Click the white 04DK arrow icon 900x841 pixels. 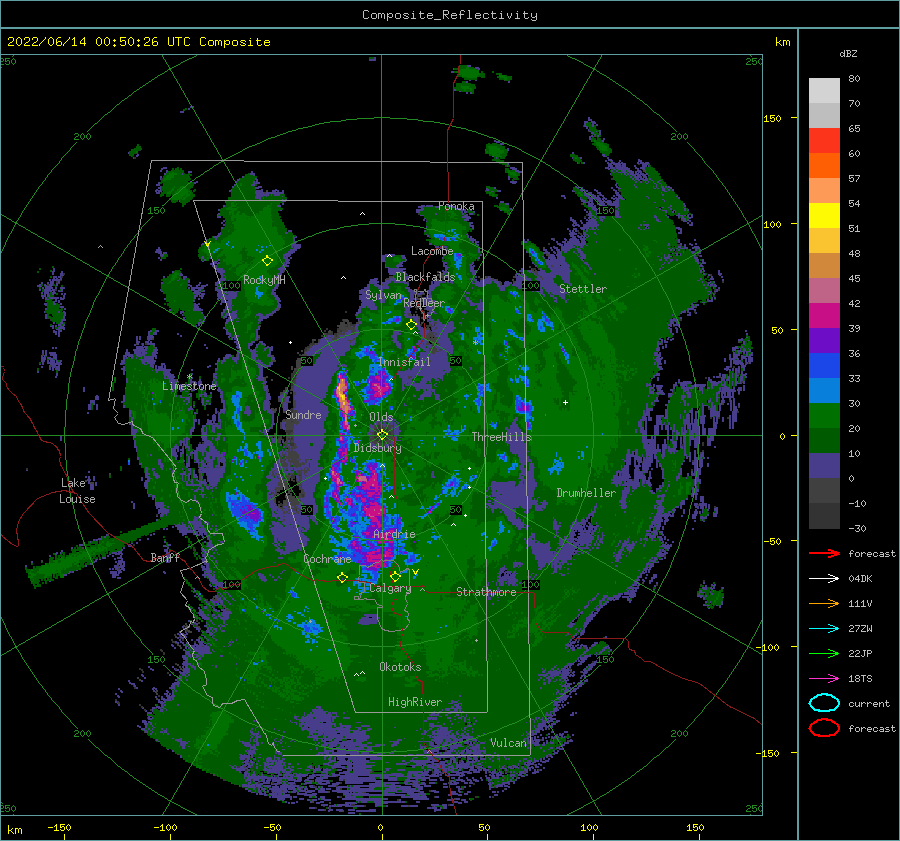click(x=824, y=578)
